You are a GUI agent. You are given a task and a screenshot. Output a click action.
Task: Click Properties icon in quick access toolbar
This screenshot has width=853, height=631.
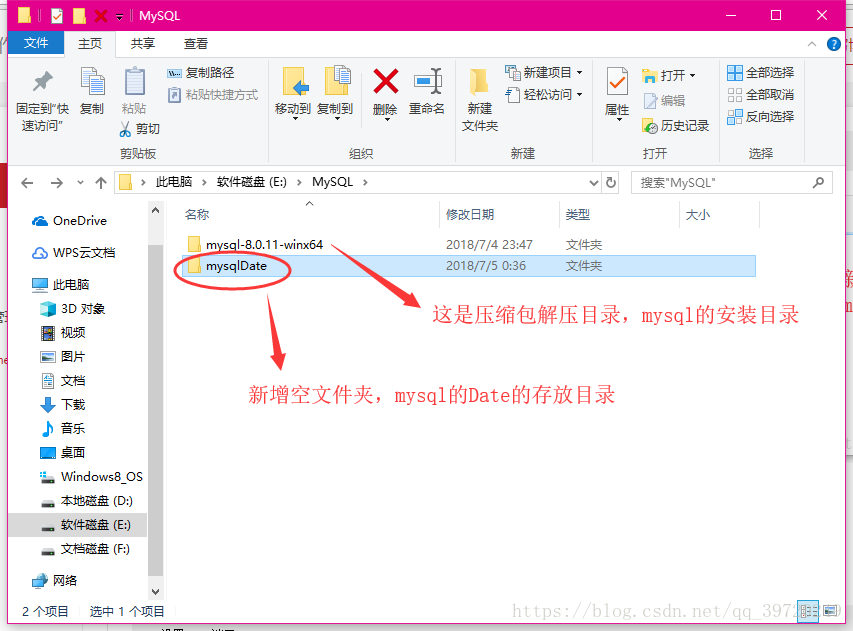pyautogui.click(x=57, y=15)
